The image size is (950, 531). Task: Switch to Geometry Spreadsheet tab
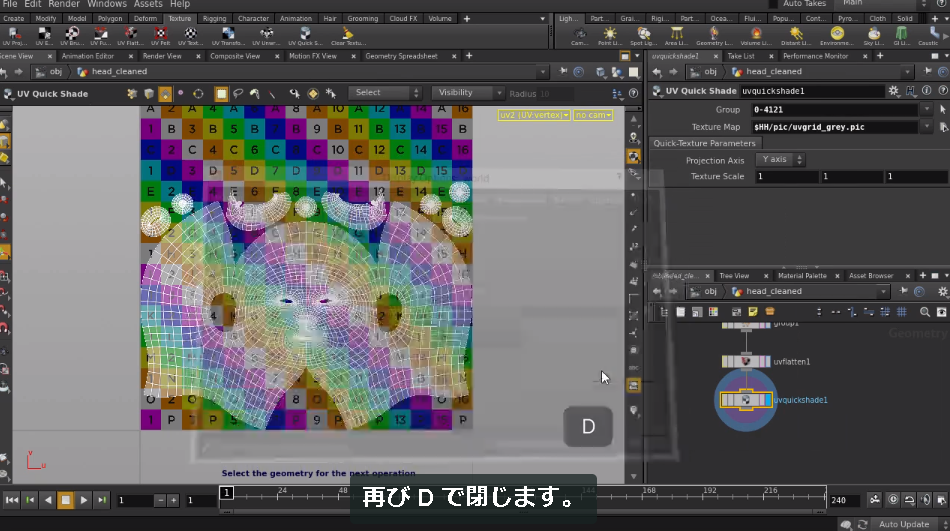pos(401,56)
